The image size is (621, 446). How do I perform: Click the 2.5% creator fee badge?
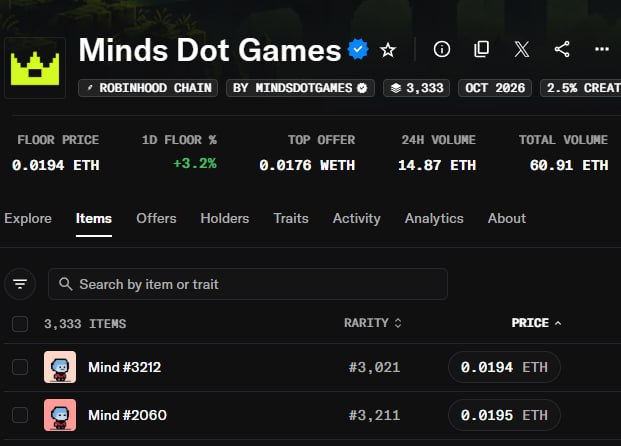click(581, 88)
